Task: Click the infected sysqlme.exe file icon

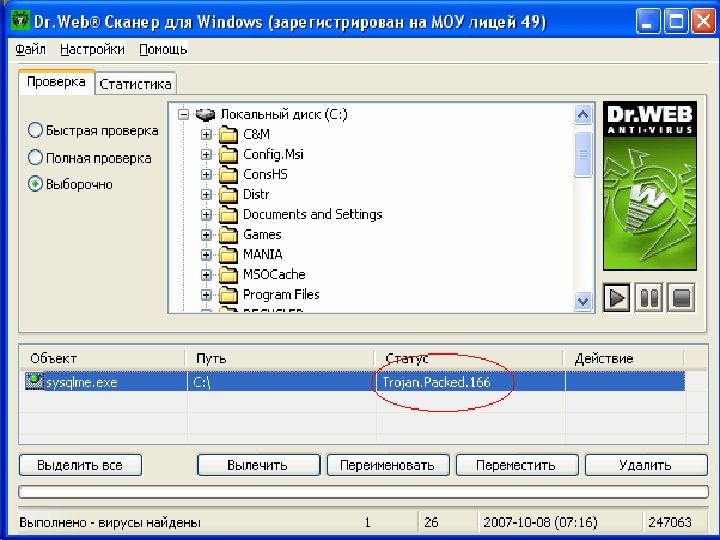Action: coord(34,382)
